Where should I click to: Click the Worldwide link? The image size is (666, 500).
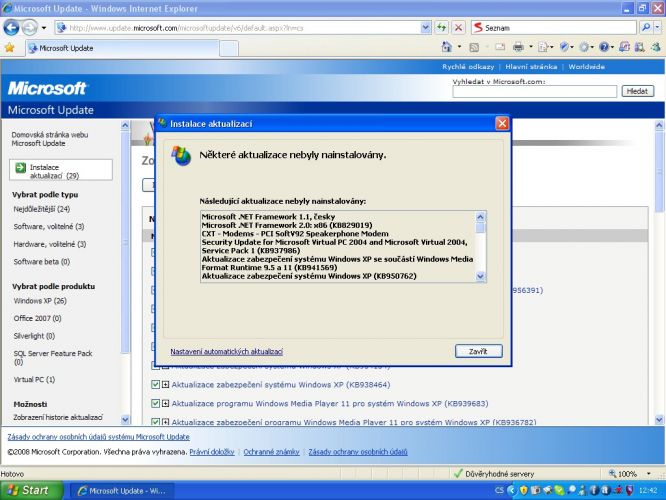[x=587, y=67]
